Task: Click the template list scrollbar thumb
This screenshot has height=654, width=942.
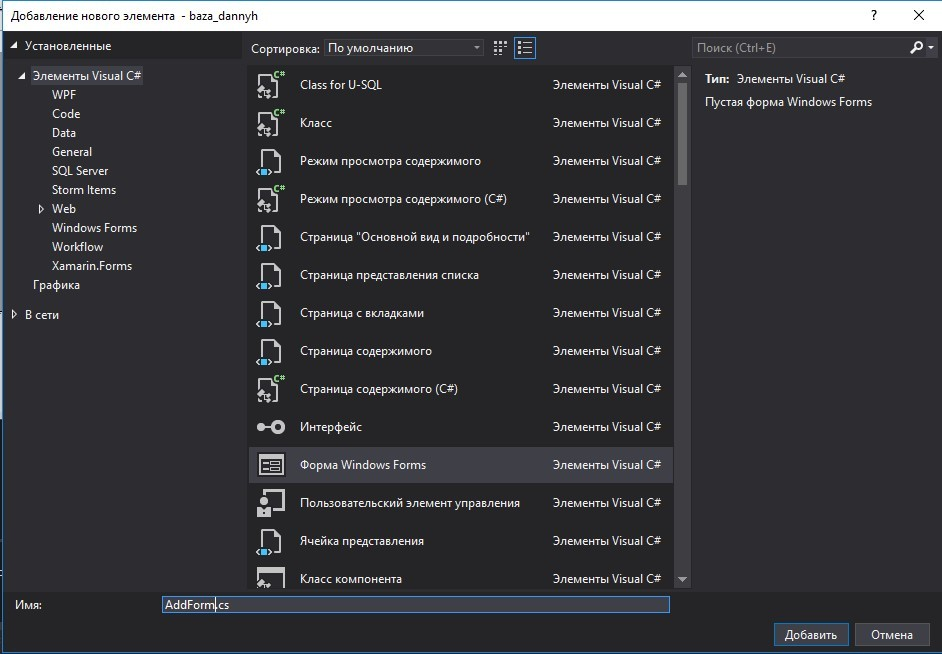Action: pyautogui.click(x=682, y=134)
